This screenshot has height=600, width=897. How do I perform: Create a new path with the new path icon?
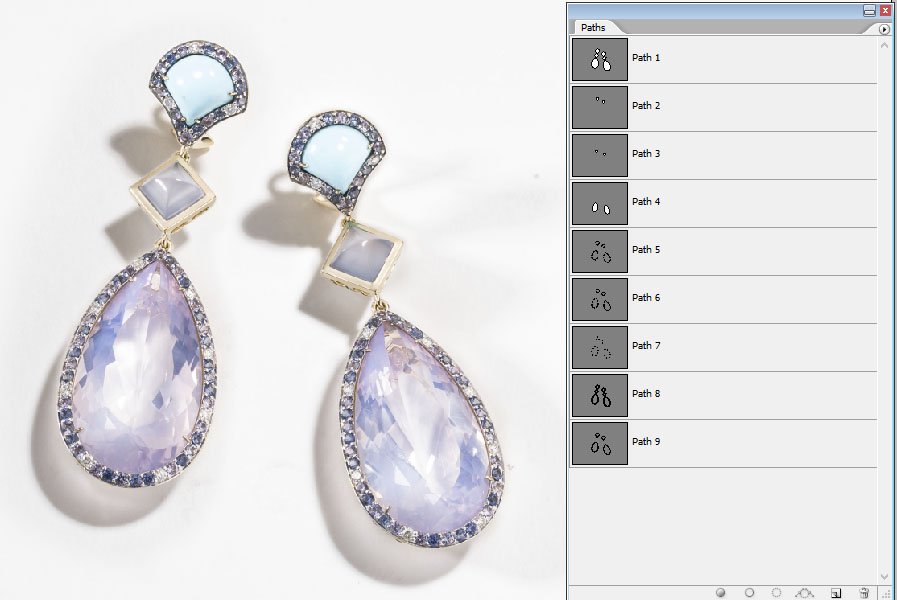(835, 593)
